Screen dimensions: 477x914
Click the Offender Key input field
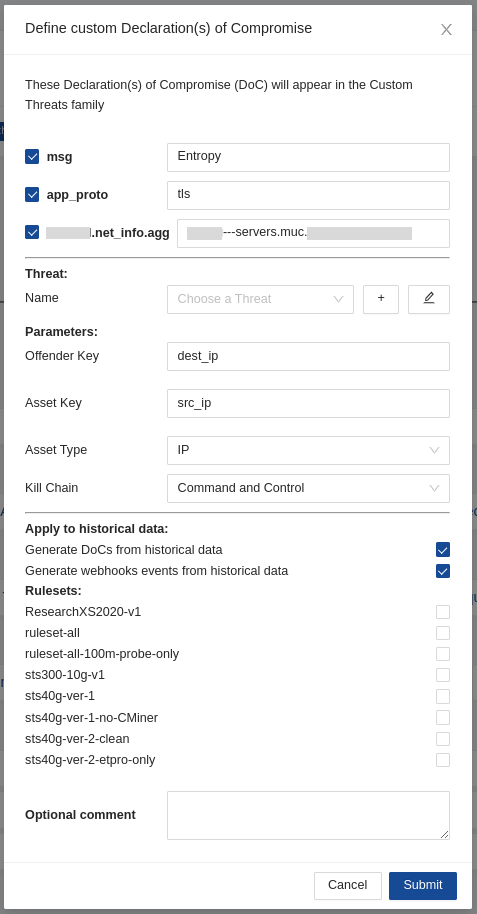tap(308, 356)
